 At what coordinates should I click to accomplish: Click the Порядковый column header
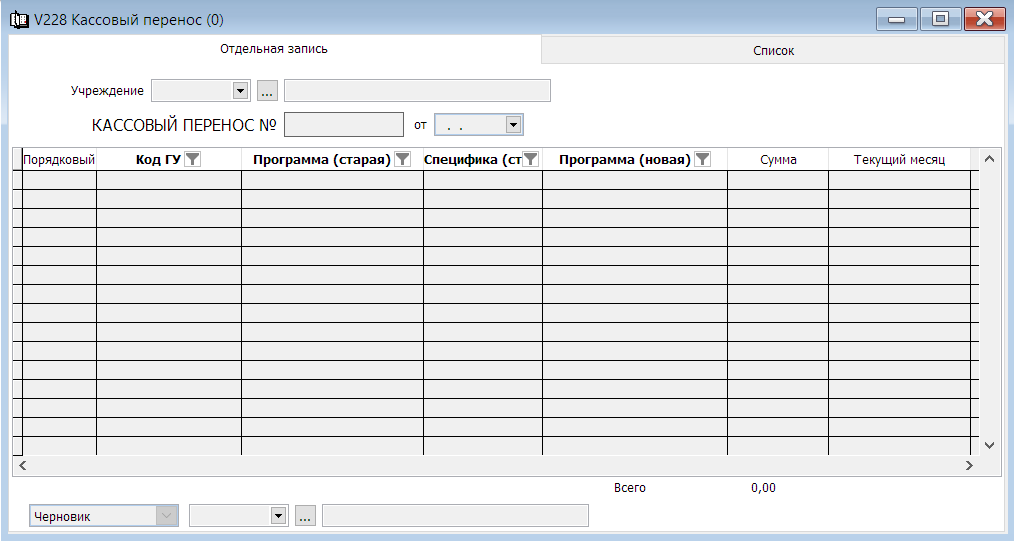tap(58, 160)
